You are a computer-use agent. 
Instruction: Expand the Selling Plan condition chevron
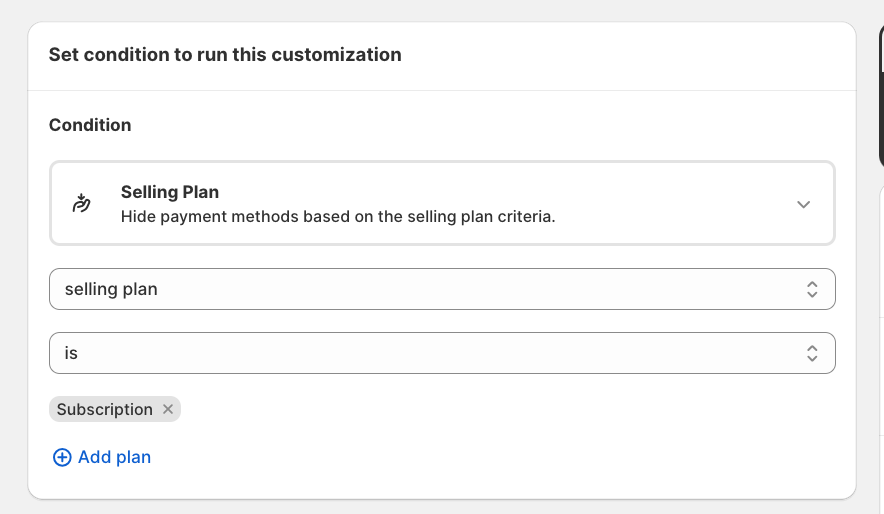coord(803,204)
